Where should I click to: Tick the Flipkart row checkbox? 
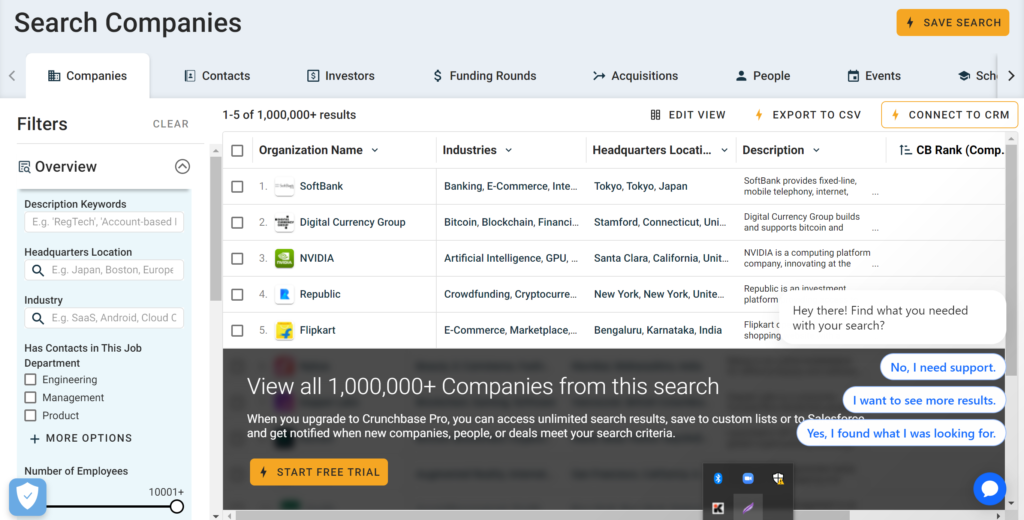coord(237,330)
